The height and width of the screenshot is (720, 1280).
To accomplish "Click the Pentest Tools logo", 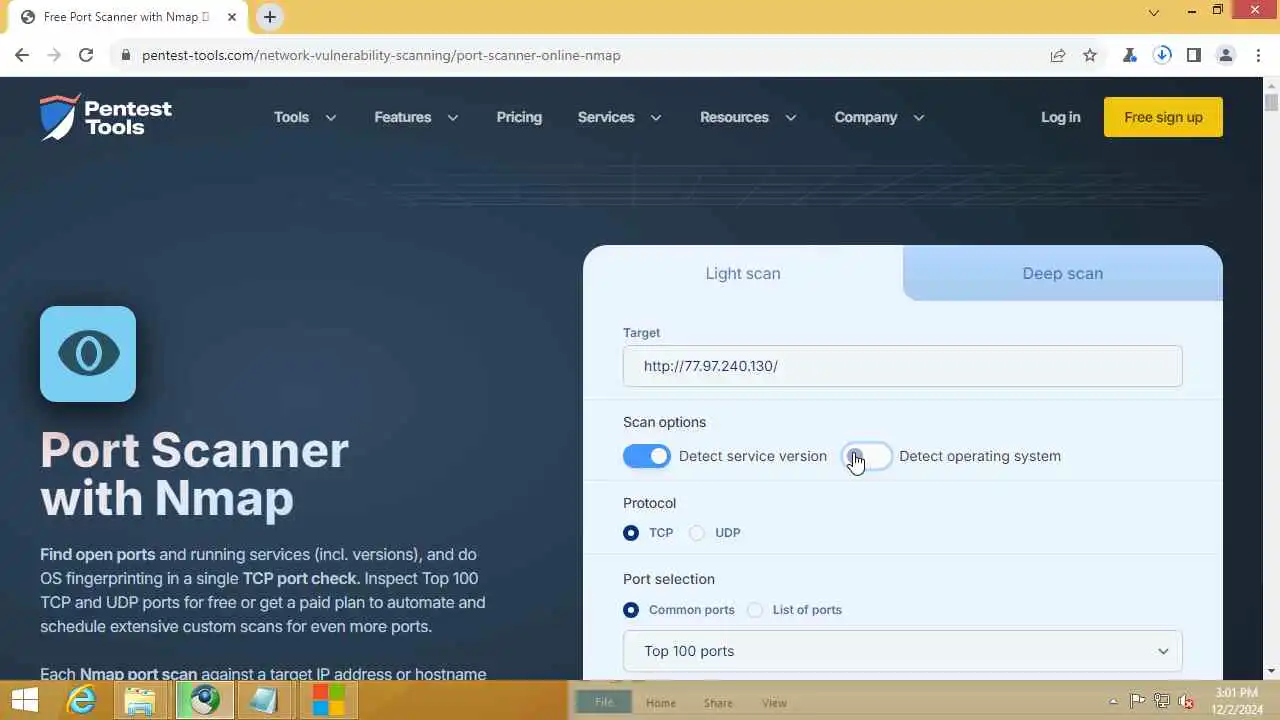I will tap(106, 117).
